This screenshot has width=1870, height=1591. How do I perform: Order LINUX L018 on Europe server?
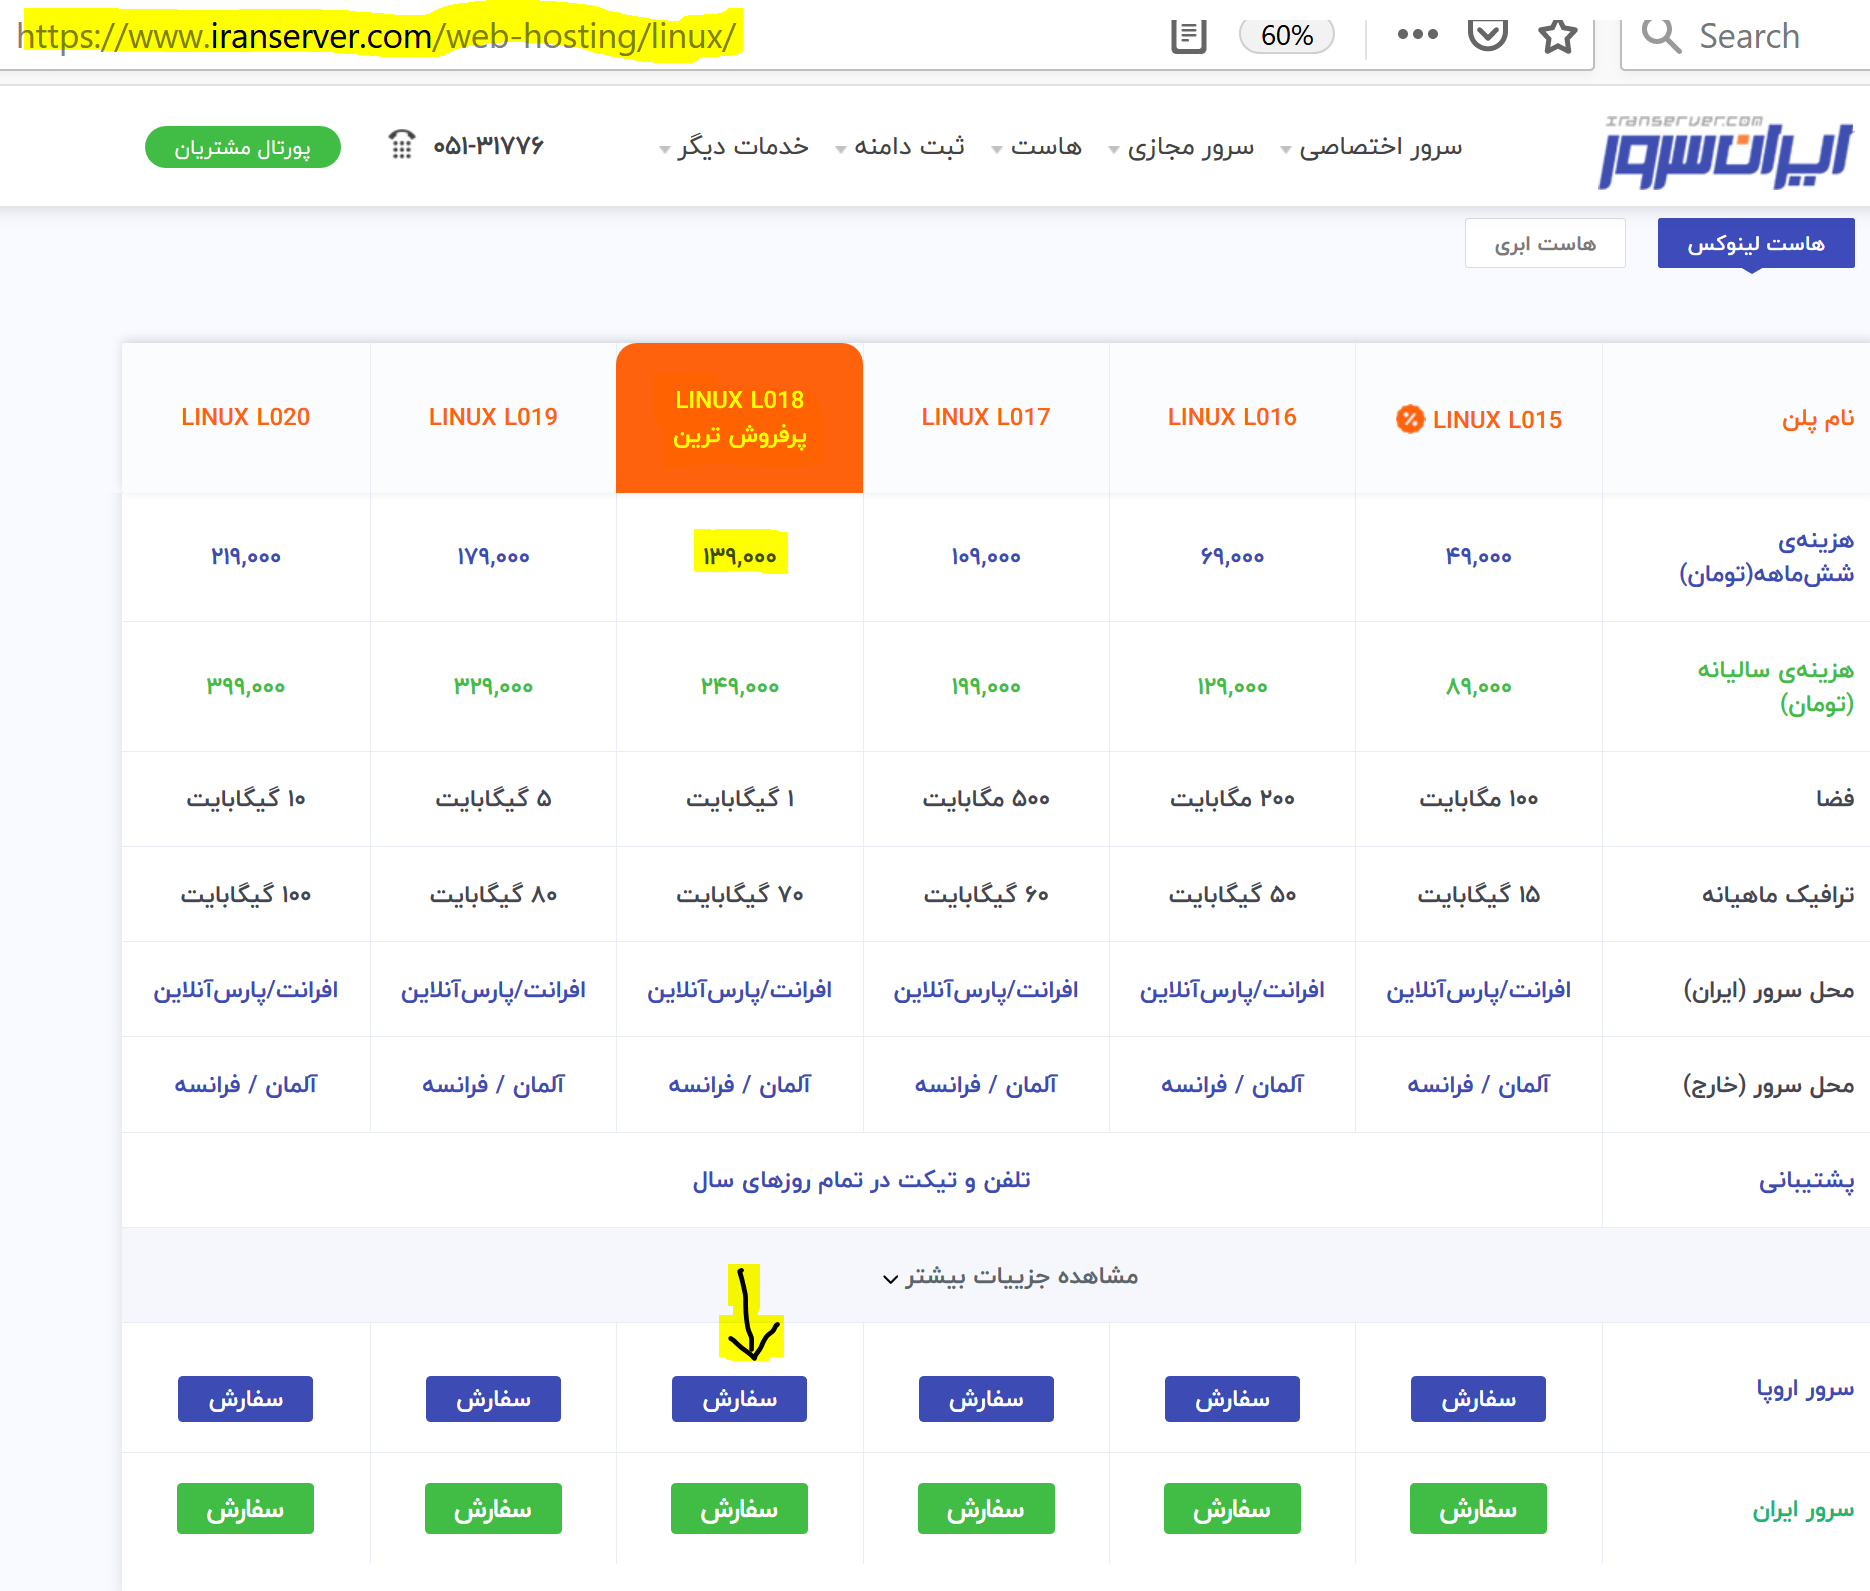[739, 1399]
